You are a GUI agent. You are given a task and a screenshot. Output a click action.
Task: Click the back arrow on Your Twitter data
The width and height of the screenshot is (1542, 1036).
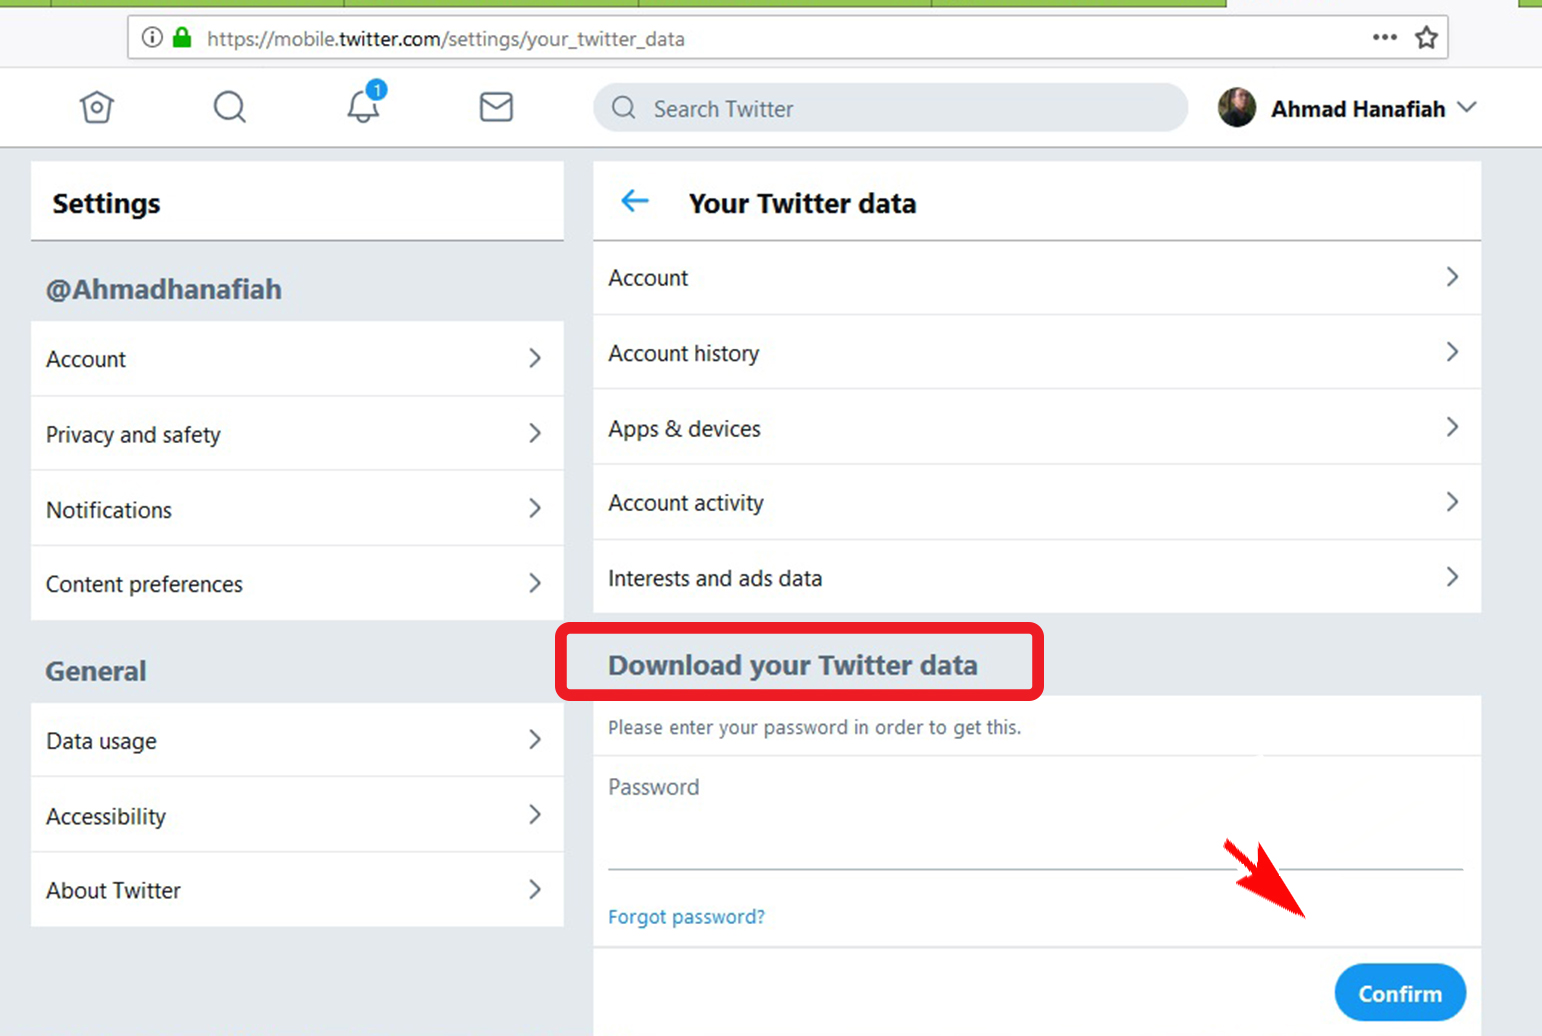634,201
